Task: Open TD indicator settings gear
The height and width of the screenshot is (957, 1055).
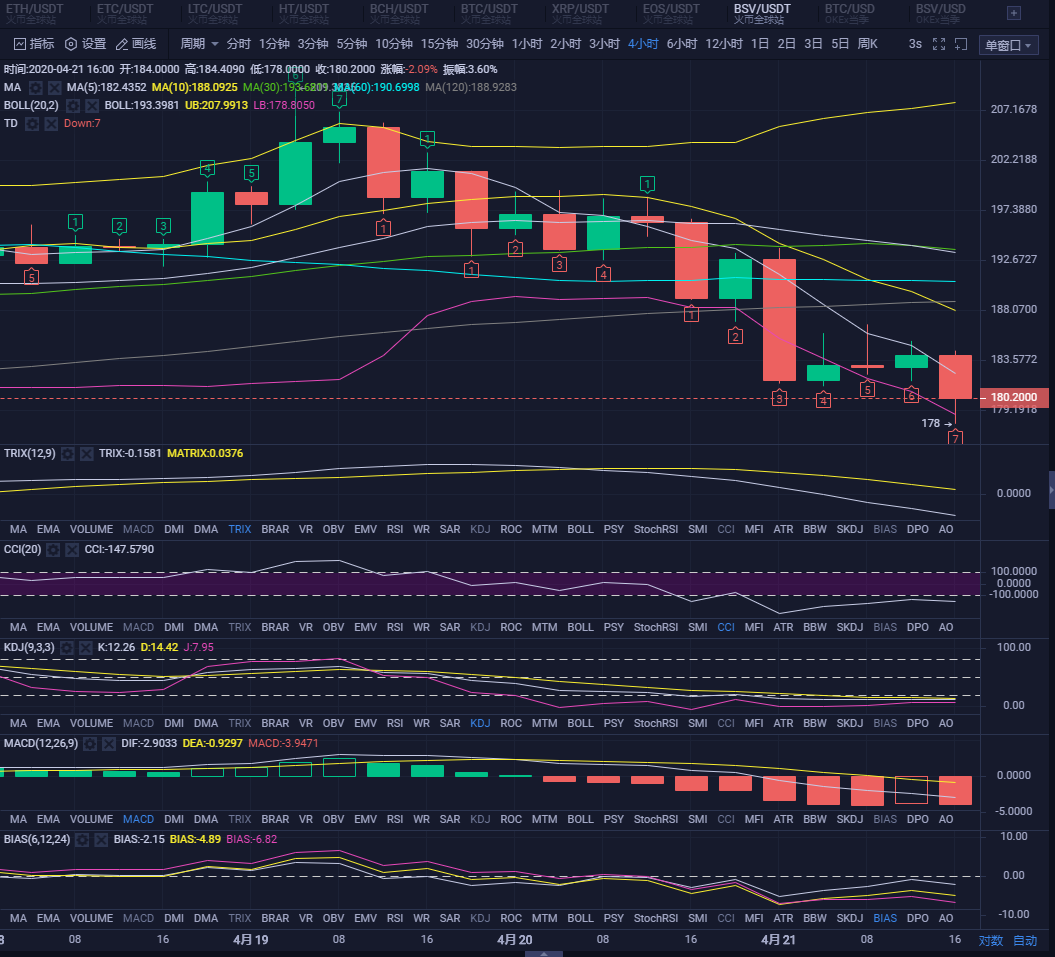Action: click(32, 124)
